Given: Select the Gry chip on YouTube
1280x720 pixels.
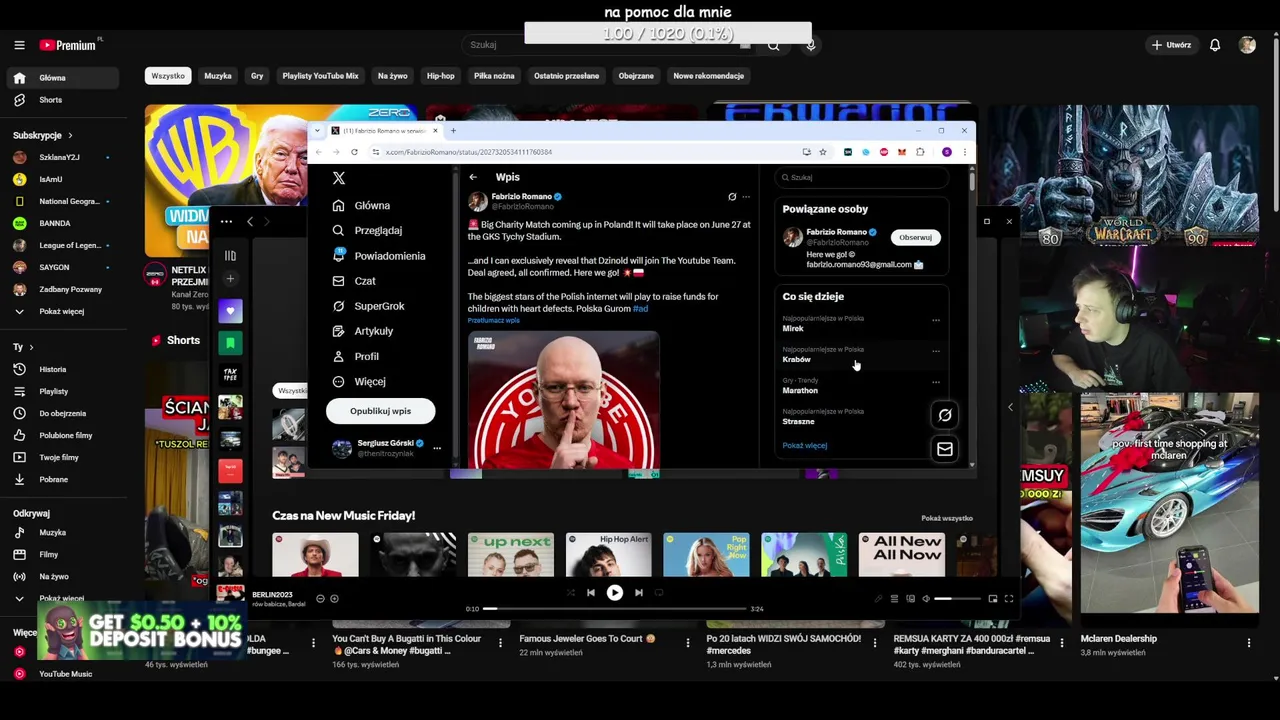Looking at the screenshot, I should tap(257, 76).
